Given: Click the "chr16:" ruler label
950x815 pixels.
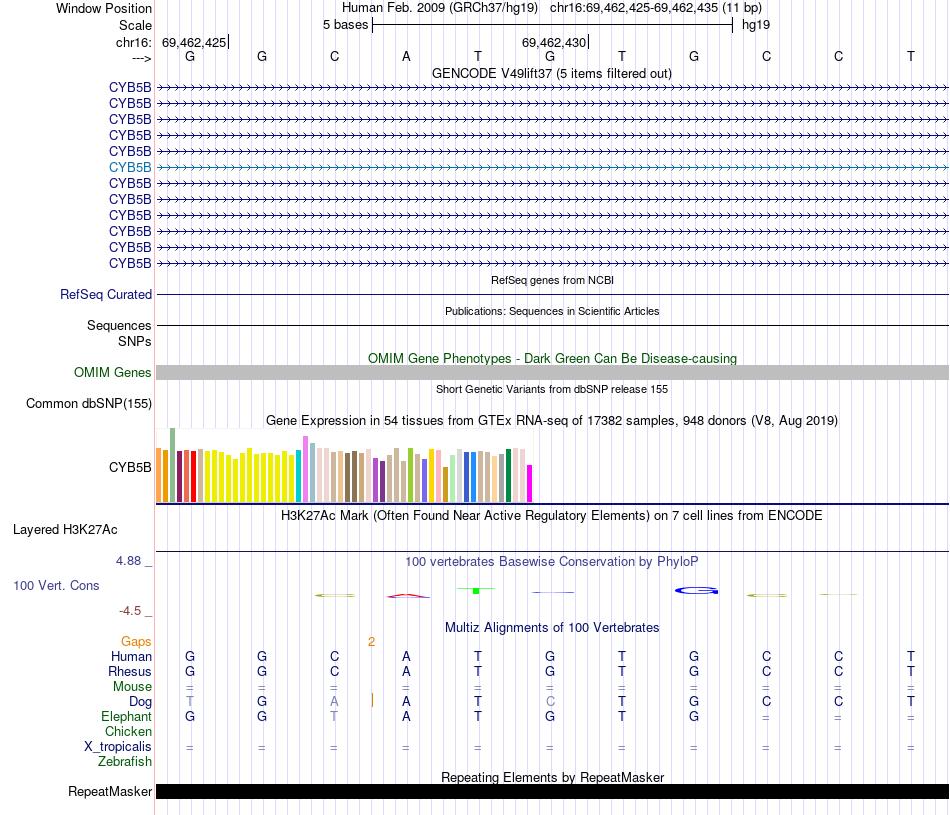Looking at the screenshot, I should click(x=133, y=42).
